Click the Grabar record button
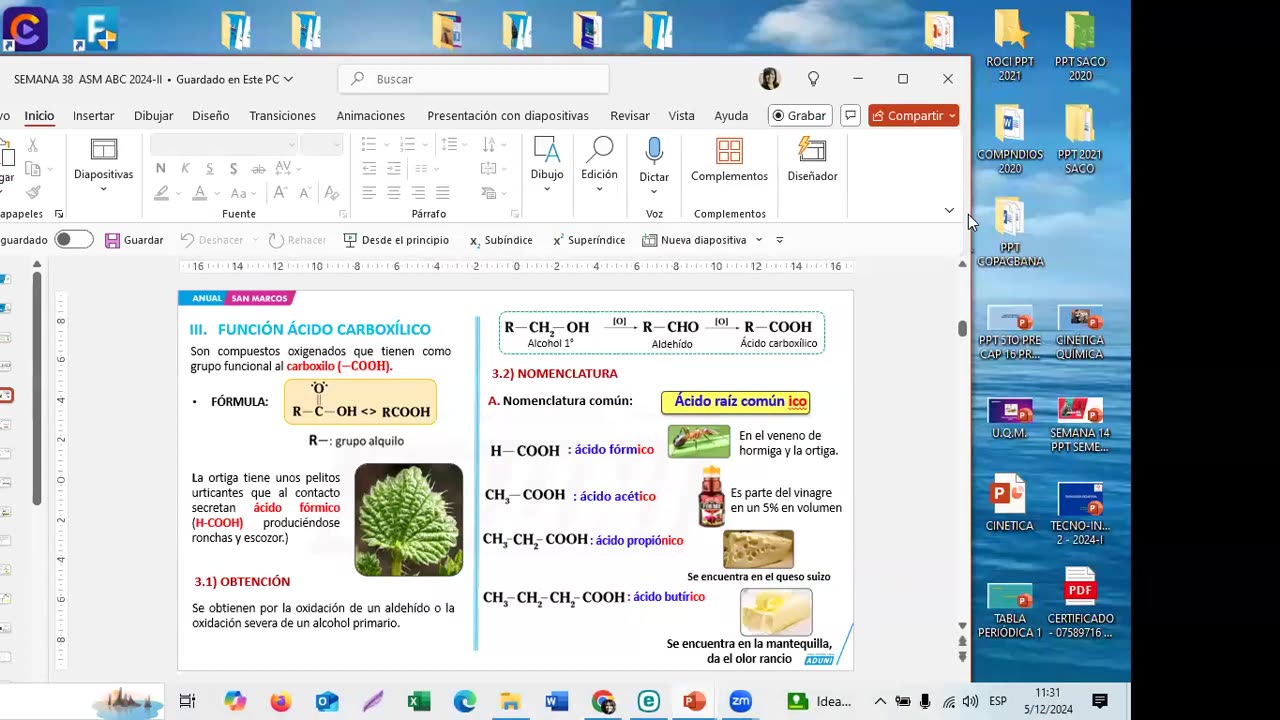 [x=798, y=116]
